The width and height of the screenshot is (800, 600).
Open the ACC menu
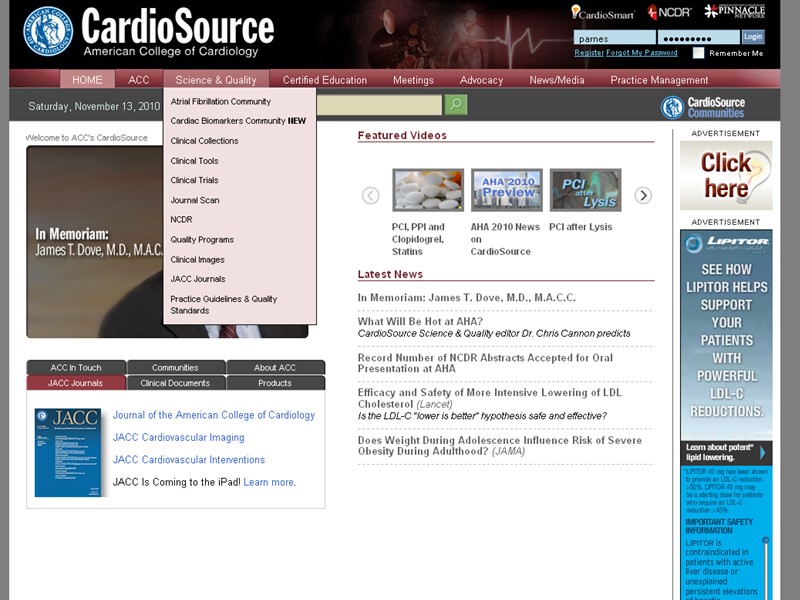(139, 80)
